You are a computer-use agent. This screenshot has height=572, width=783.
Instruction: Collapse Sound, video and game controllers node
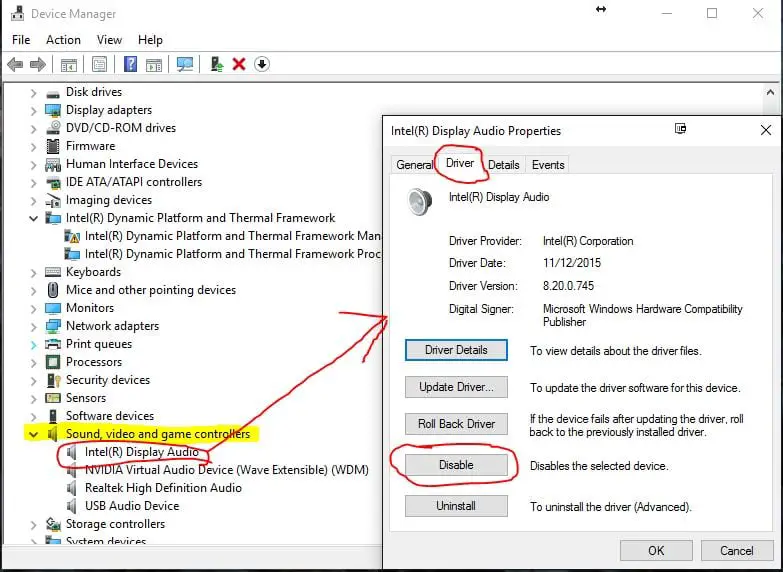click(33, 435)
